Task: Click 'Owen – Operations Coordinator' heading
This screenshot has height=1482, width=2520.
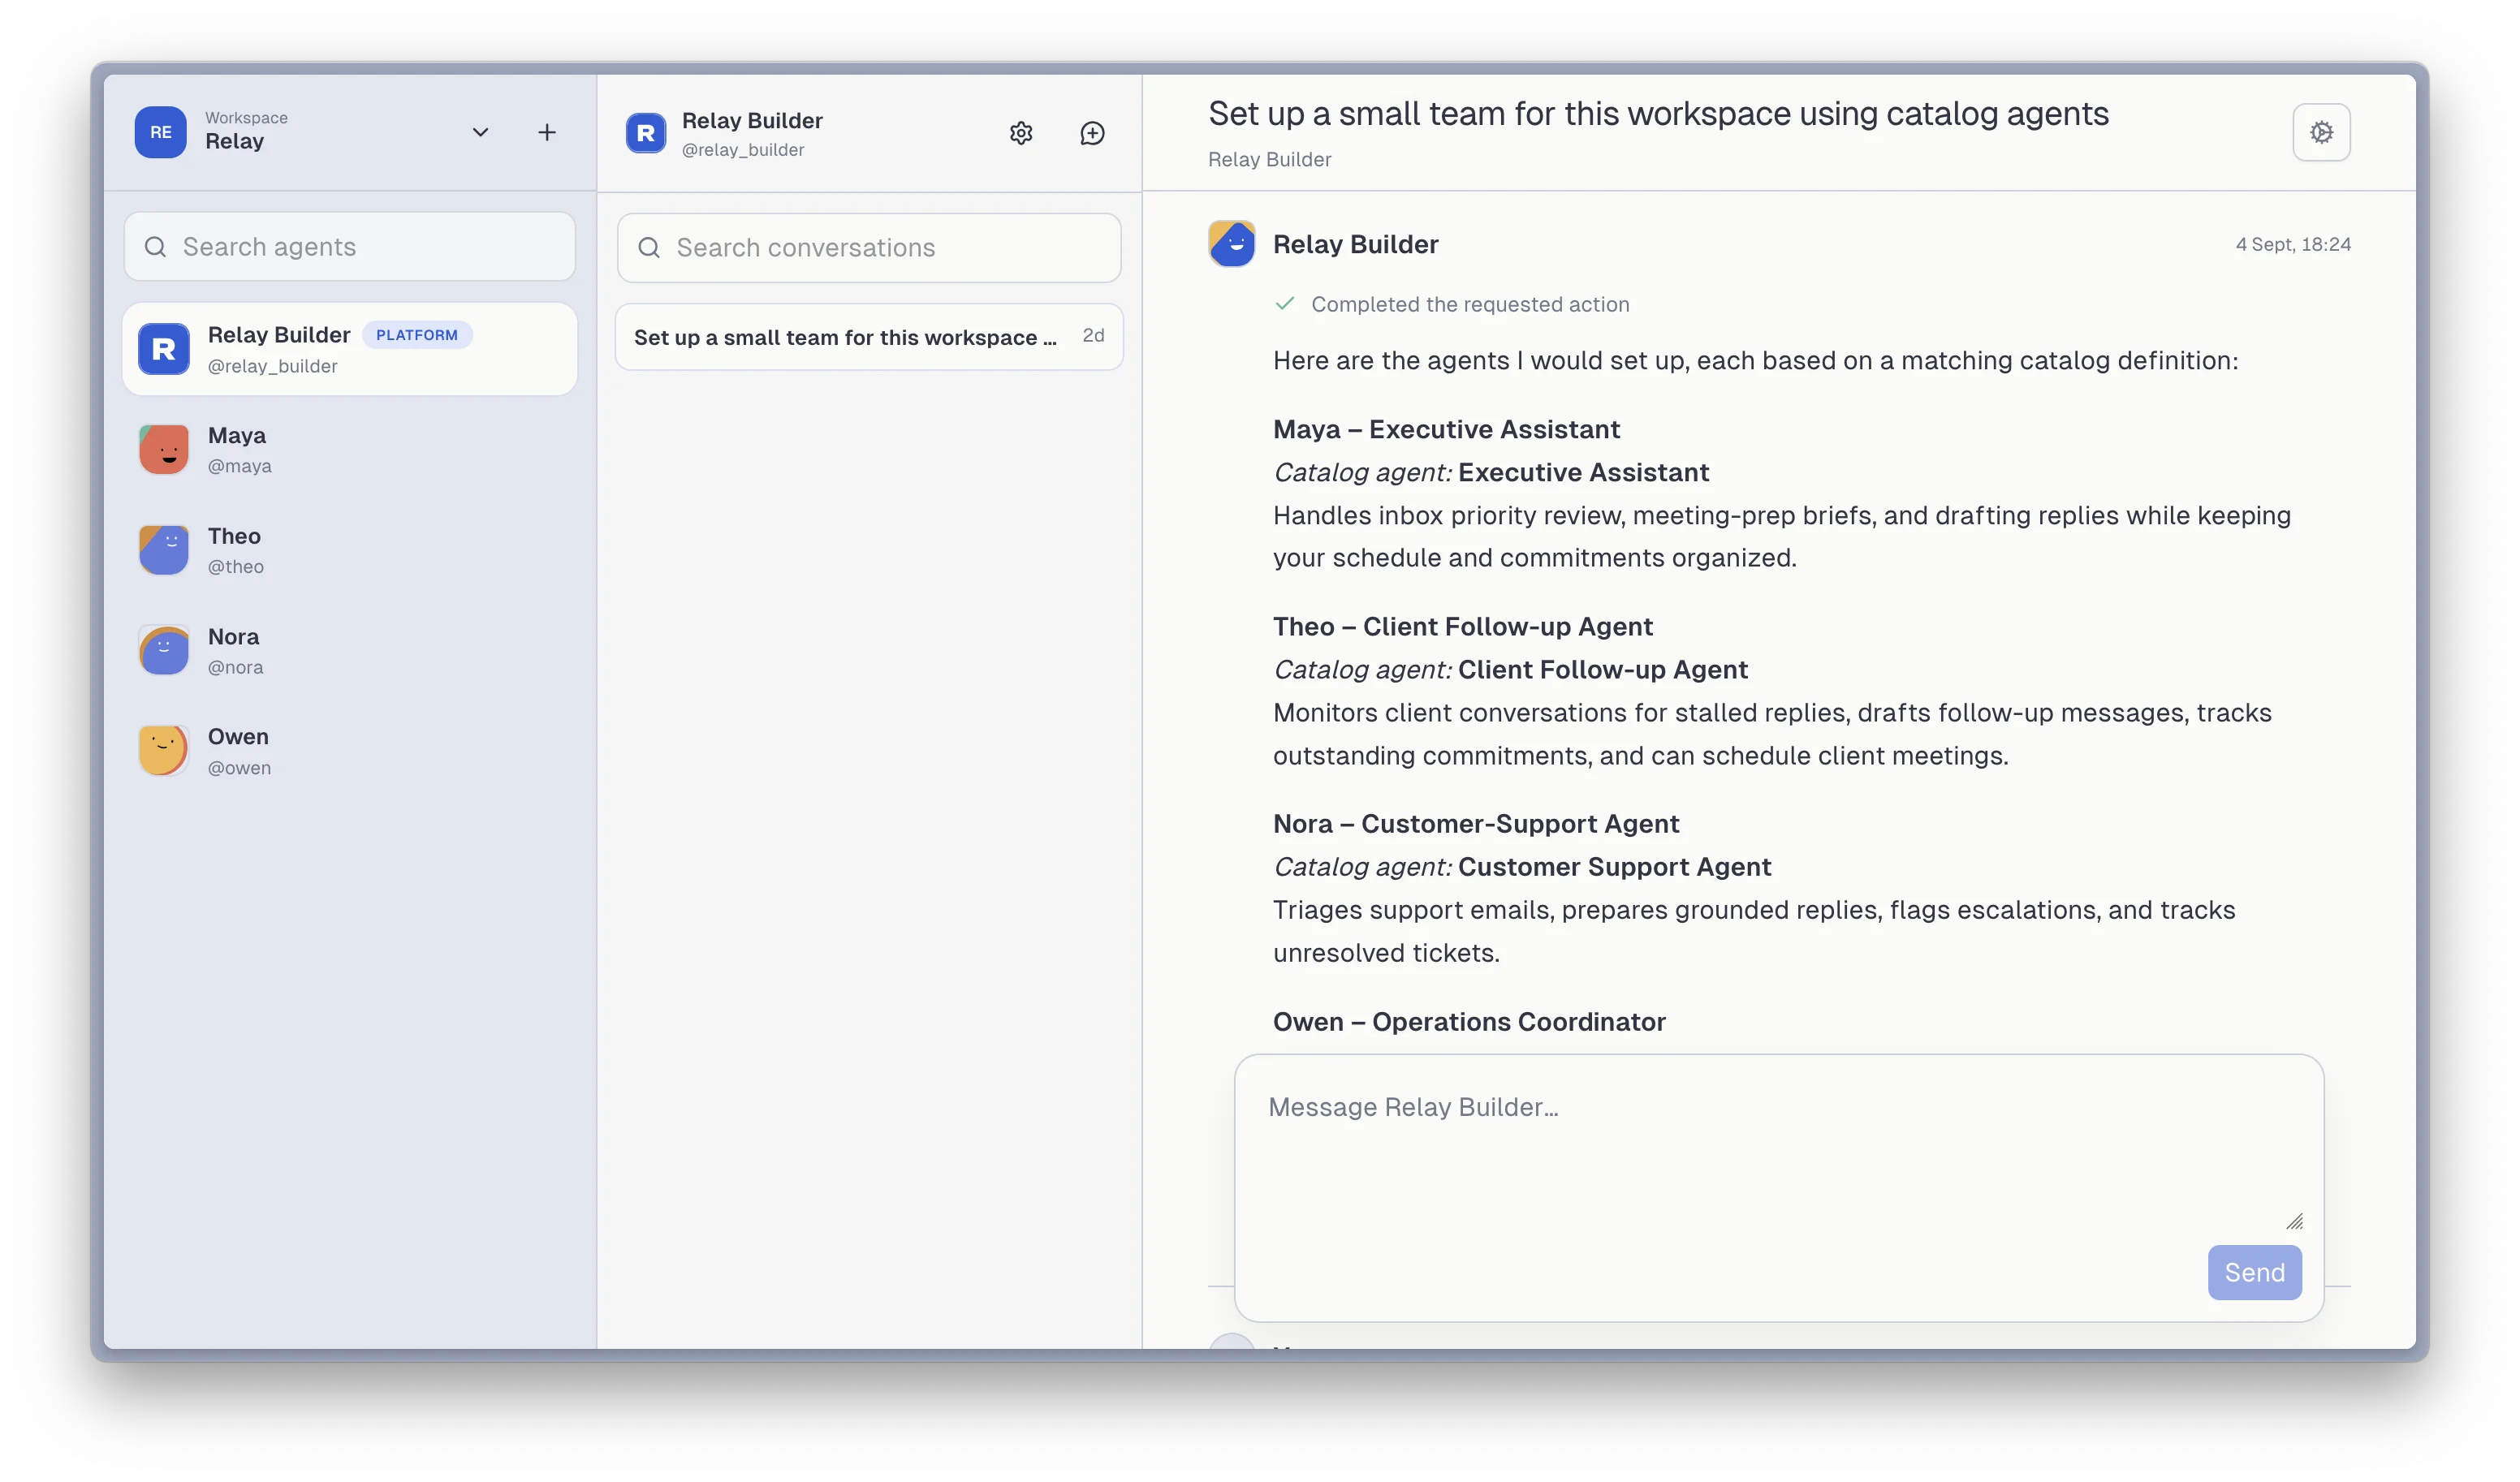Action: pyautogui.click(x=1469, y=1021)
